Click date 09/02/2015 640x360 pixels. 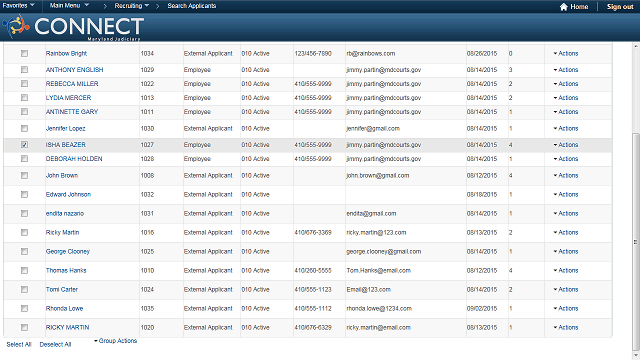(482, 309)
